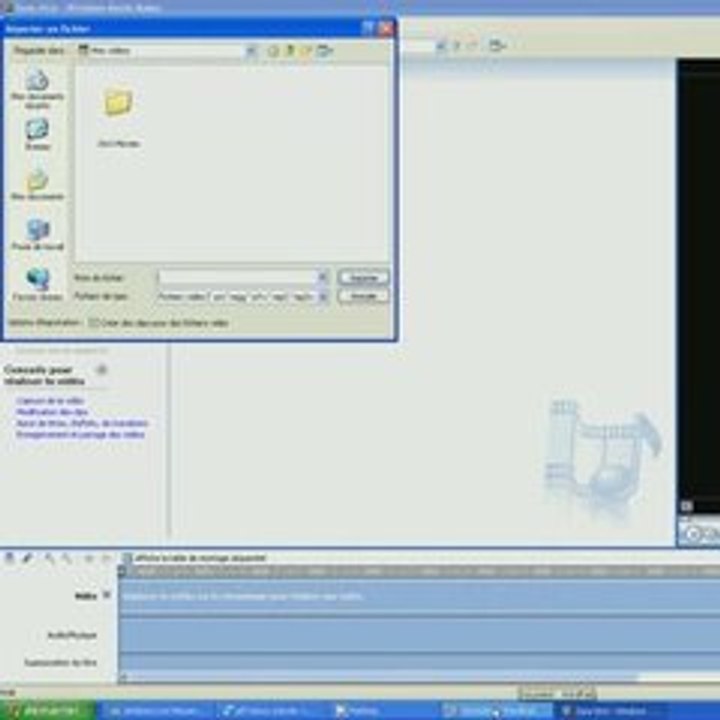Viewport: 720px width, 720px height.
Task: Click the Superposition du titre track label
Action: pyautogui.click(x=60, y=663)
